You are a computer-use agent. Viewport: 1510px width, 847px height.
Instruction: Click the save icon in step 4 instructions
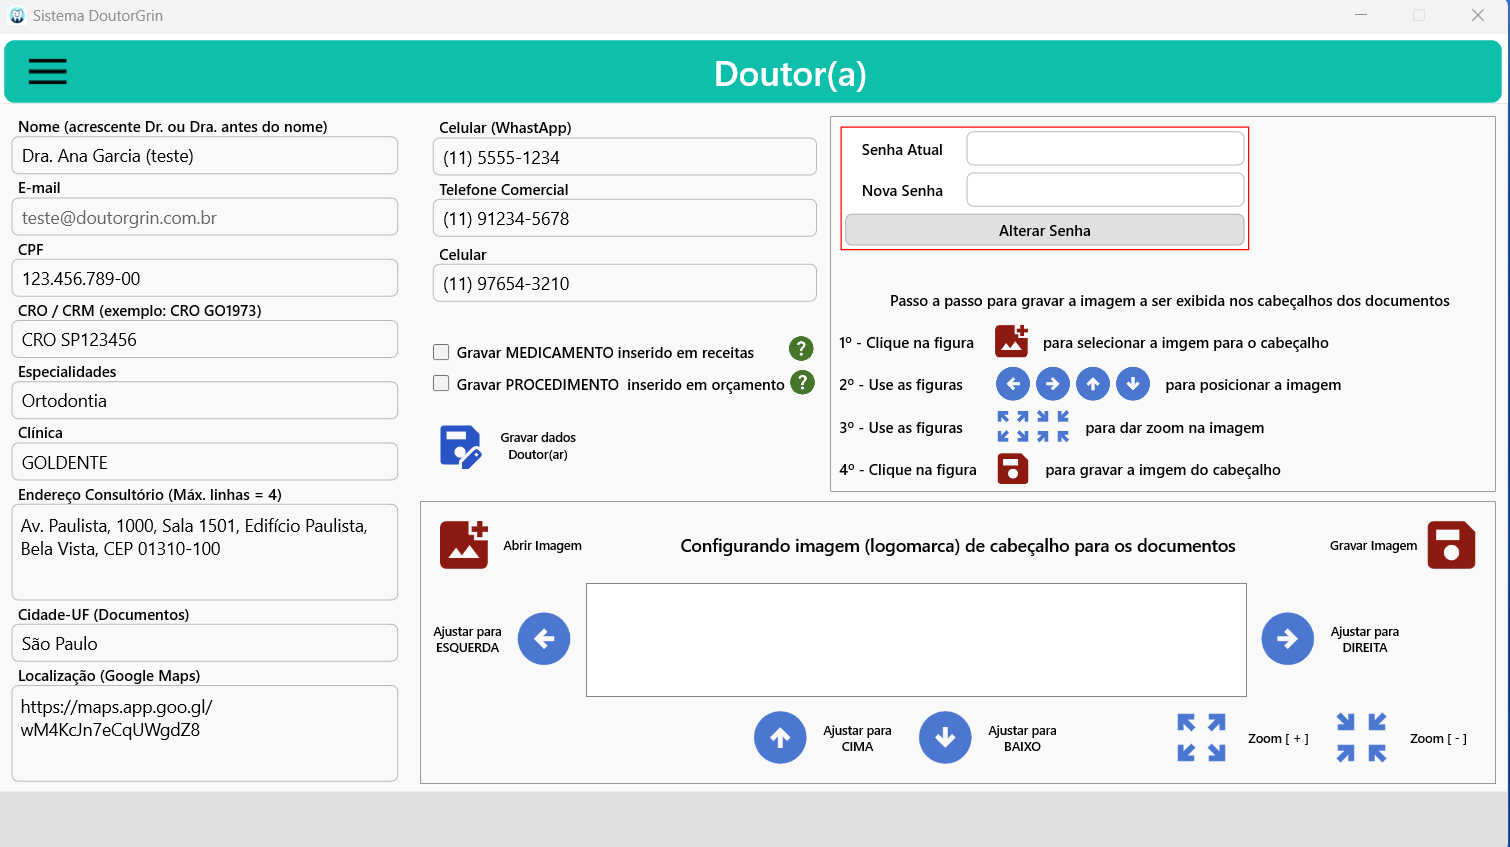(1012, 468)
